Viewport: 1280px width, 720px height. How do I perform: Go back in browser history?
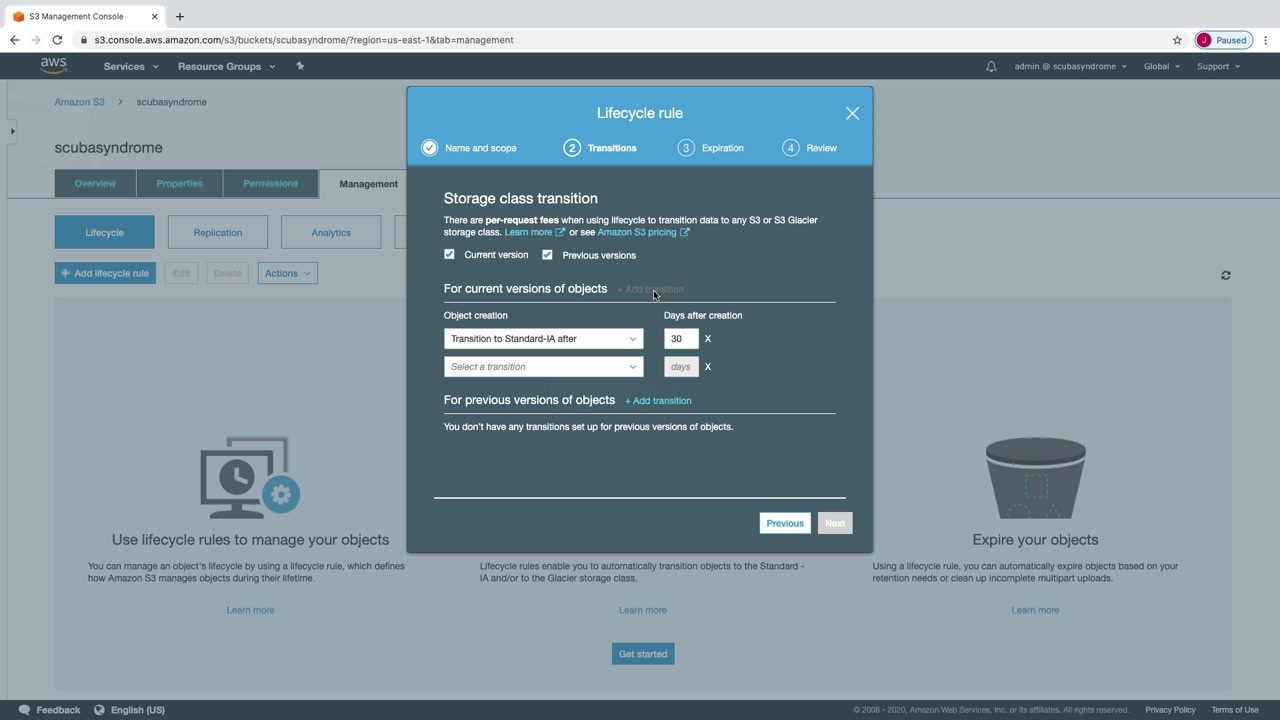[14, 40]
